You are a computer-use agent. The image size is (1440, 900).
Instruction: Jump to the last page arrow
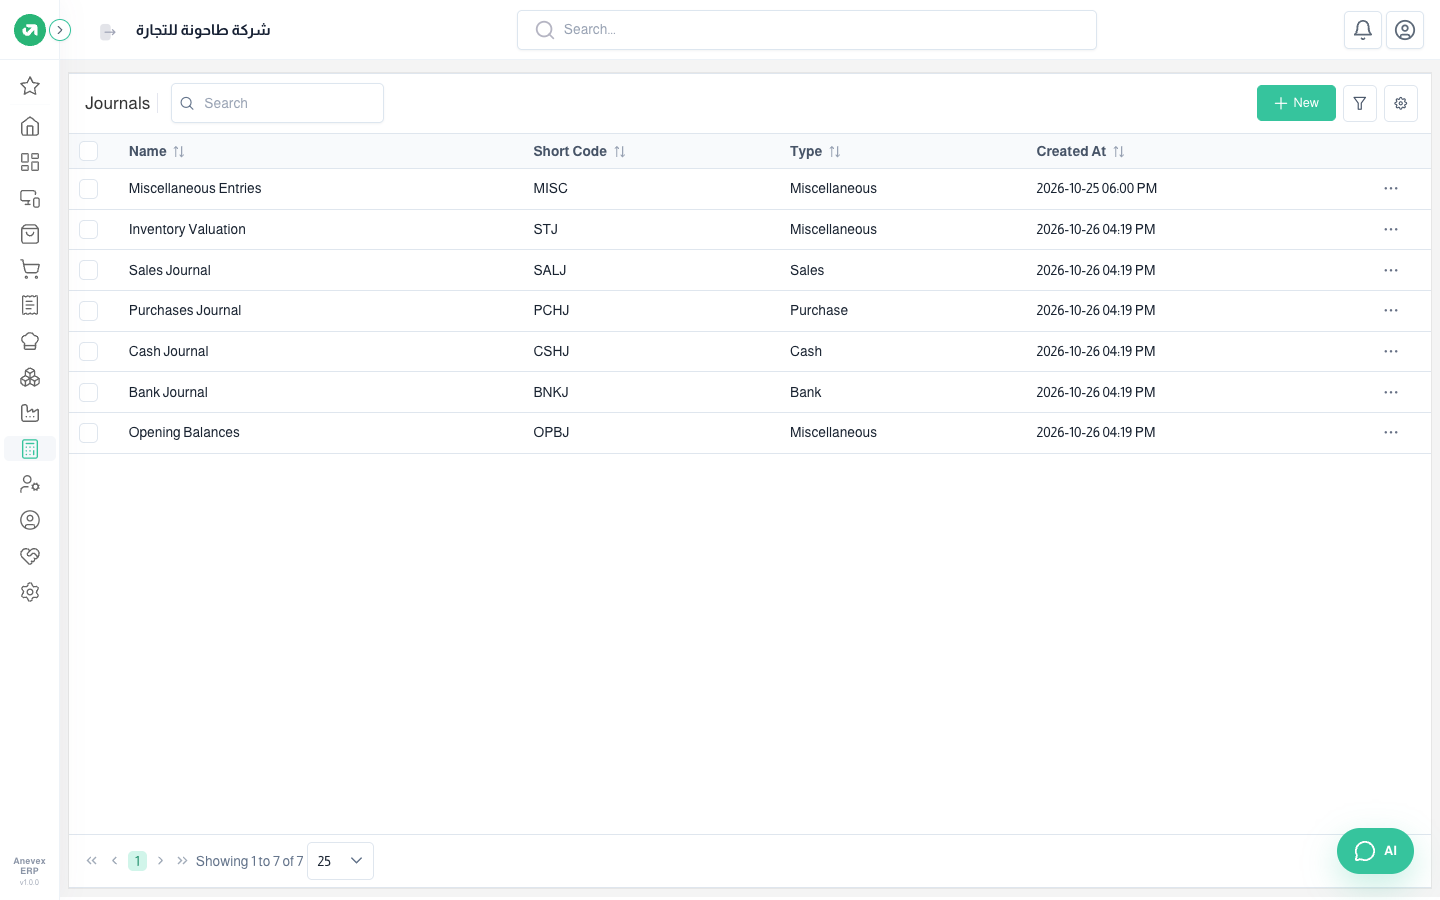point(182,861)
